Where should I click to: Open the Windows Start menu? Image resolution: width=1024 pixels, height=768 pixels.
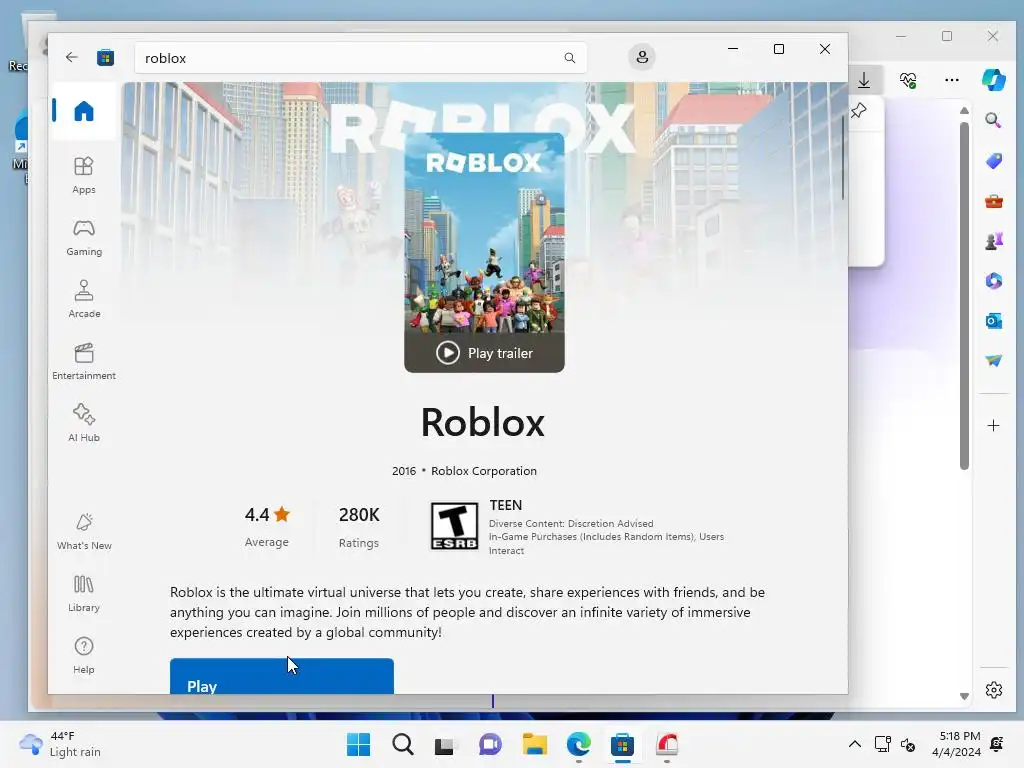[358, 744]
